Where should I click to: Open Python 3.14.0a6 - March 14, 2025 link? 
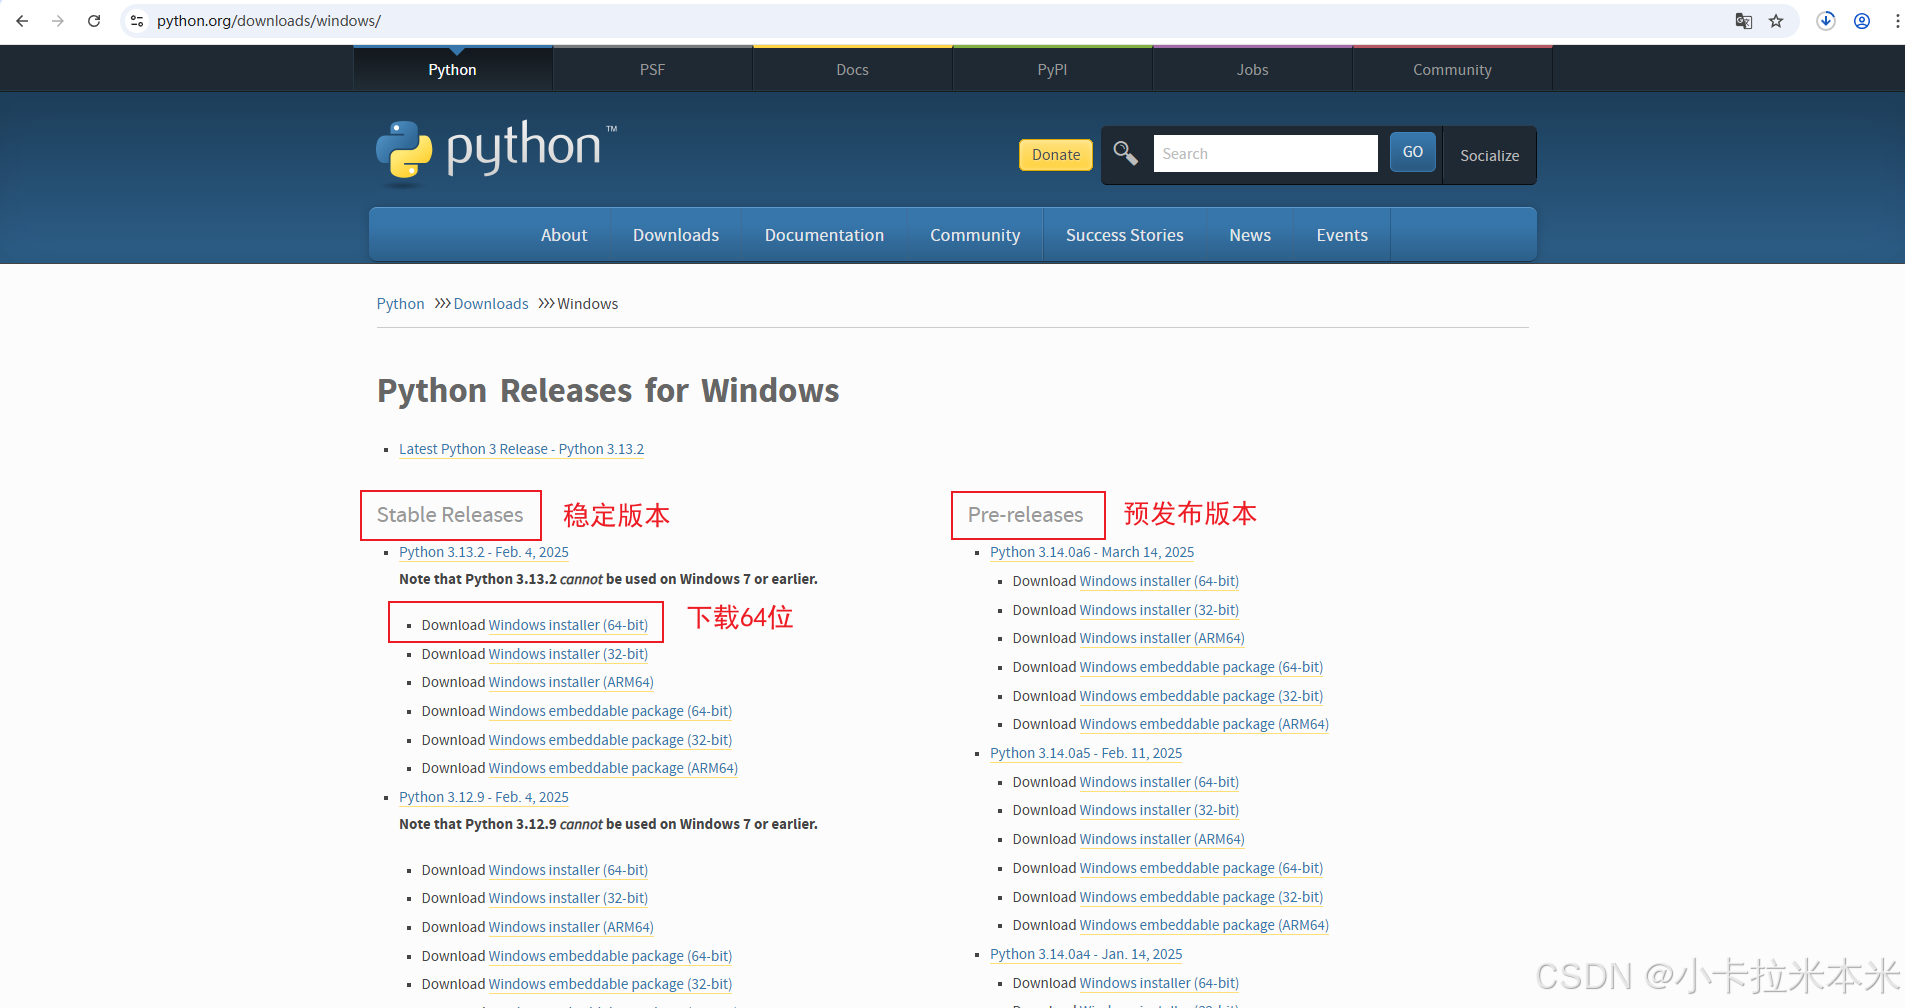pos(1092,552)
